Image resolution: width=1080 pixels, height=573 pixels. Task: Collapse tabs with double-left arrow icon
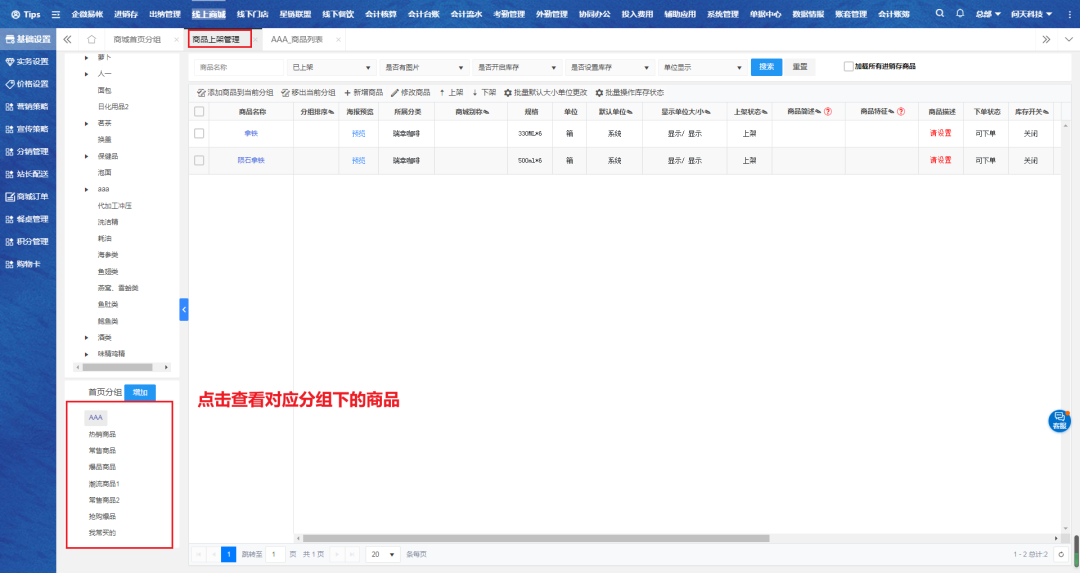(x=67, y=39)
